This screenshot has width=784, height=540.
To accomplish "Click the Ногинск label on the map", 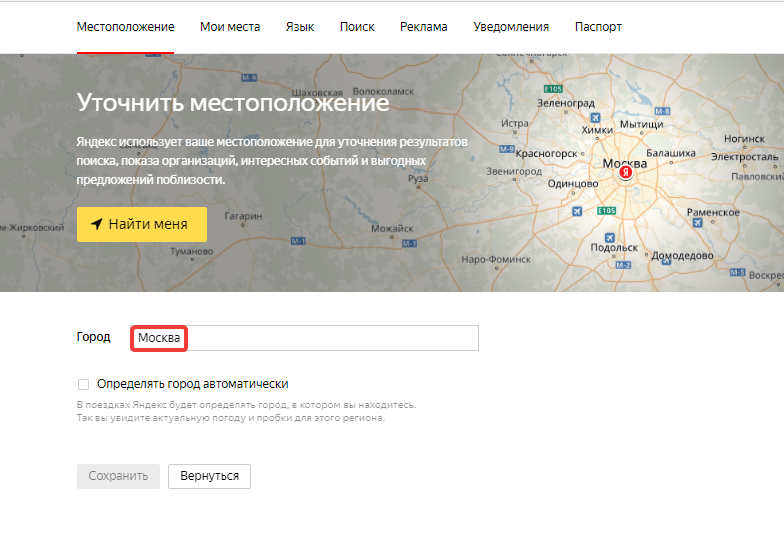I will point(744,139).
